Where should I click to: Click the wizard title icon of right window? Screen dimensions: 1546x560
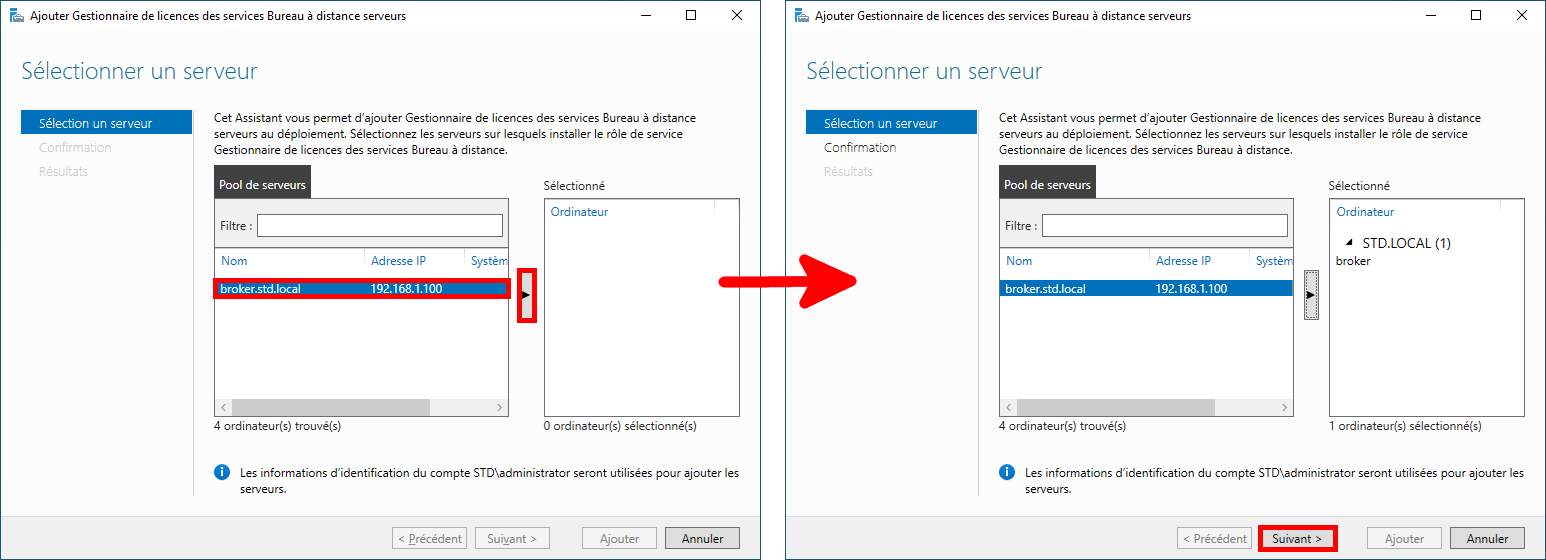pyautogui.click(x=802, y=16)
